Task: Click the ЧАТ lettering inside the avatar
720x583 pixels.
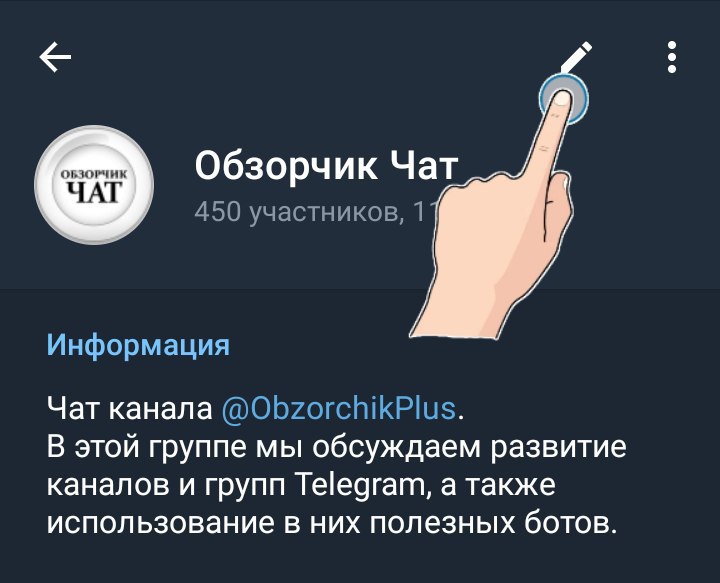Action: tap(94, 192)
